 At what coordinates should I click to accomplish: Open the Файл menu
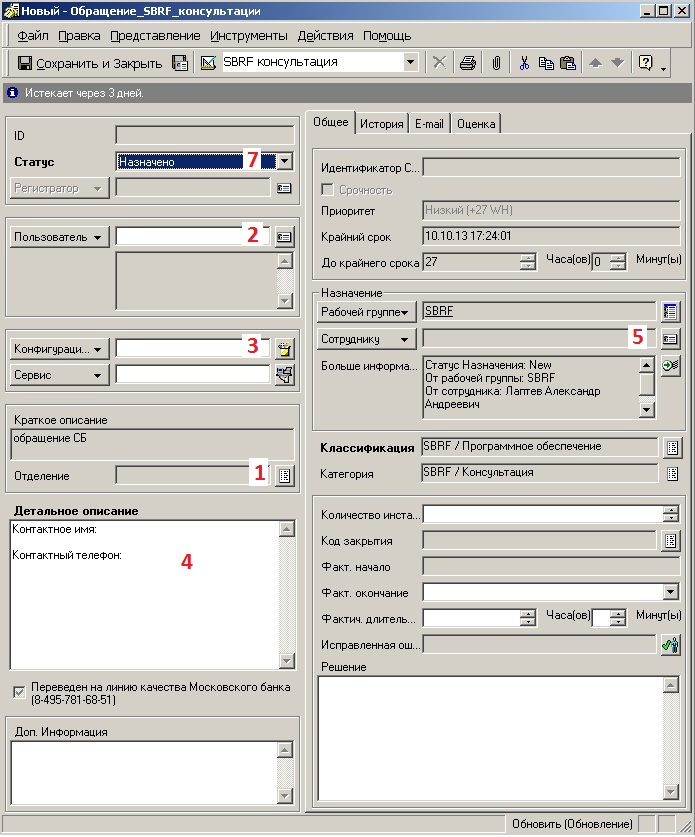[33, 36]
